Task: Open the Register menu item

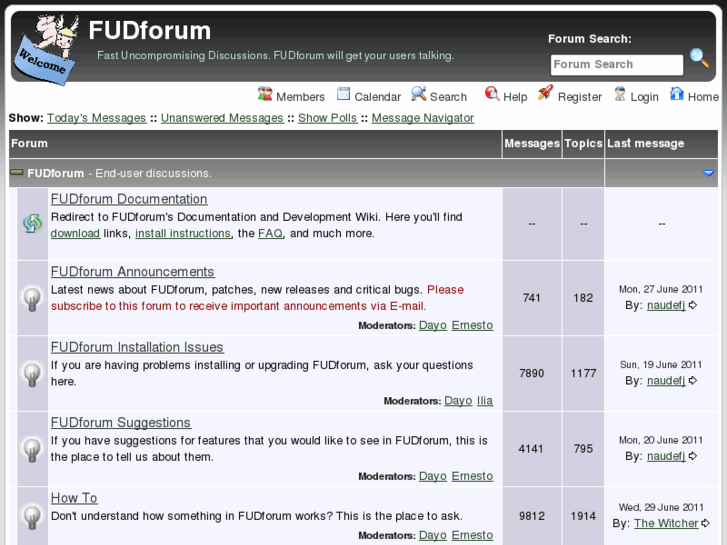Action: 580,97
